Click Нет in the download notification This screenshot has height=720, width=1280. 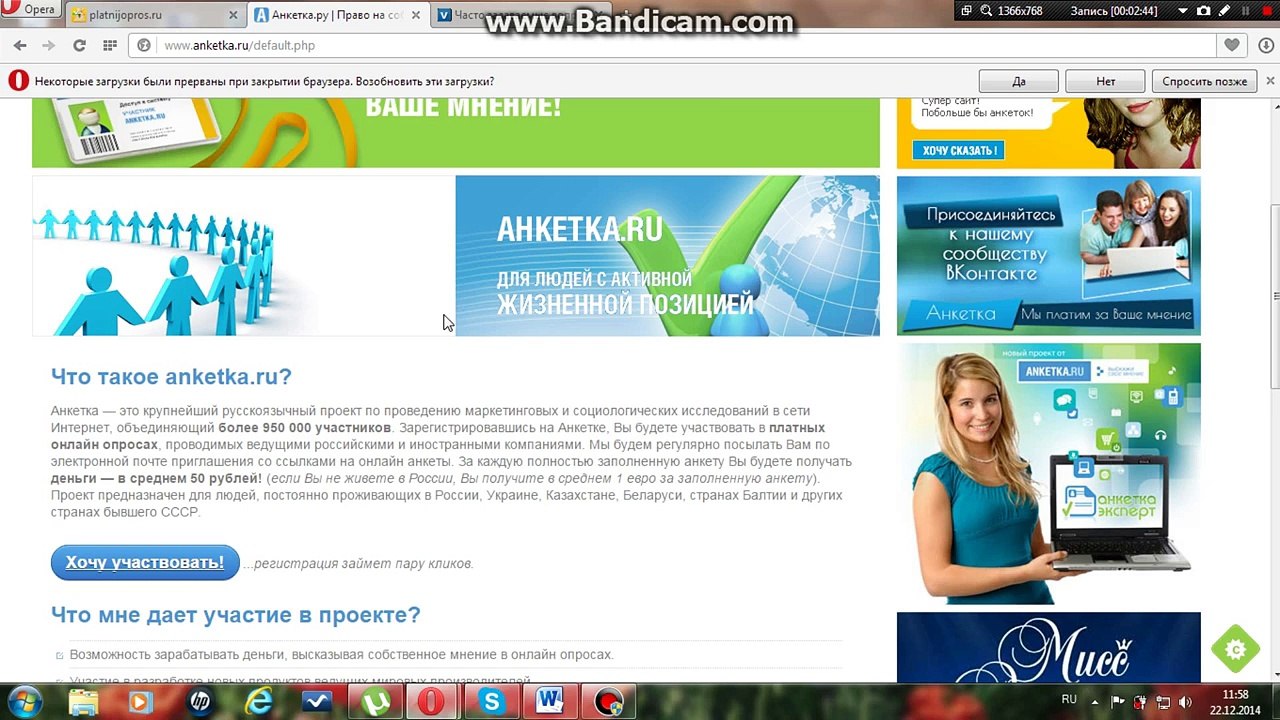1105,81
